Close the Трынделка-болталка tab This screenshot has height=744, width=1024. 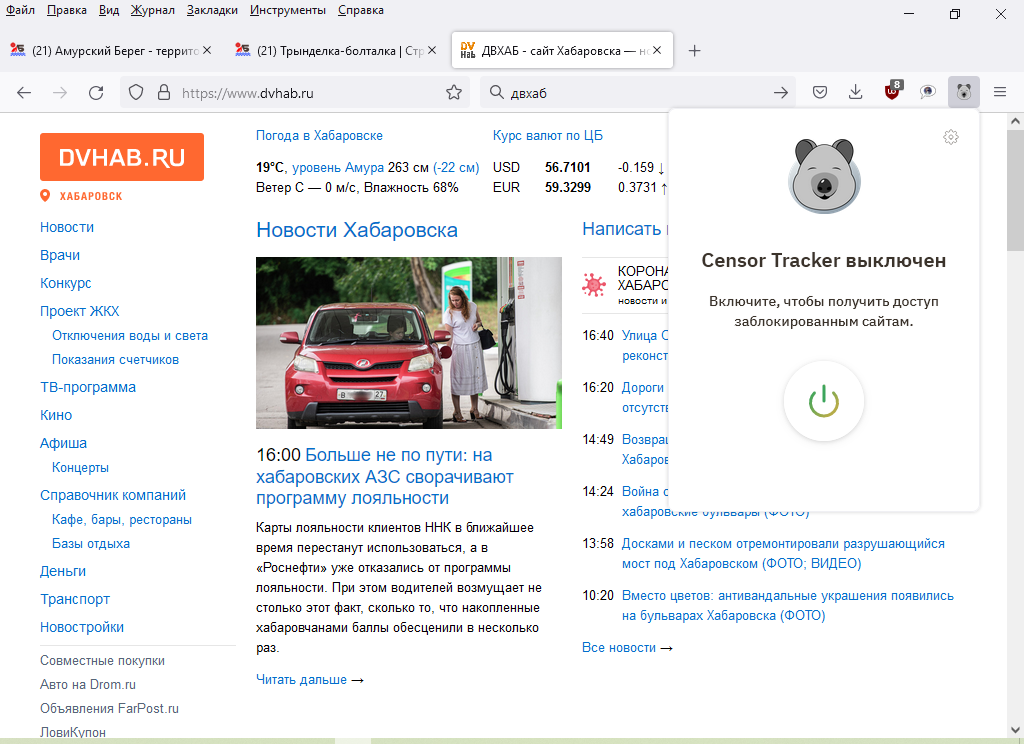432,50
